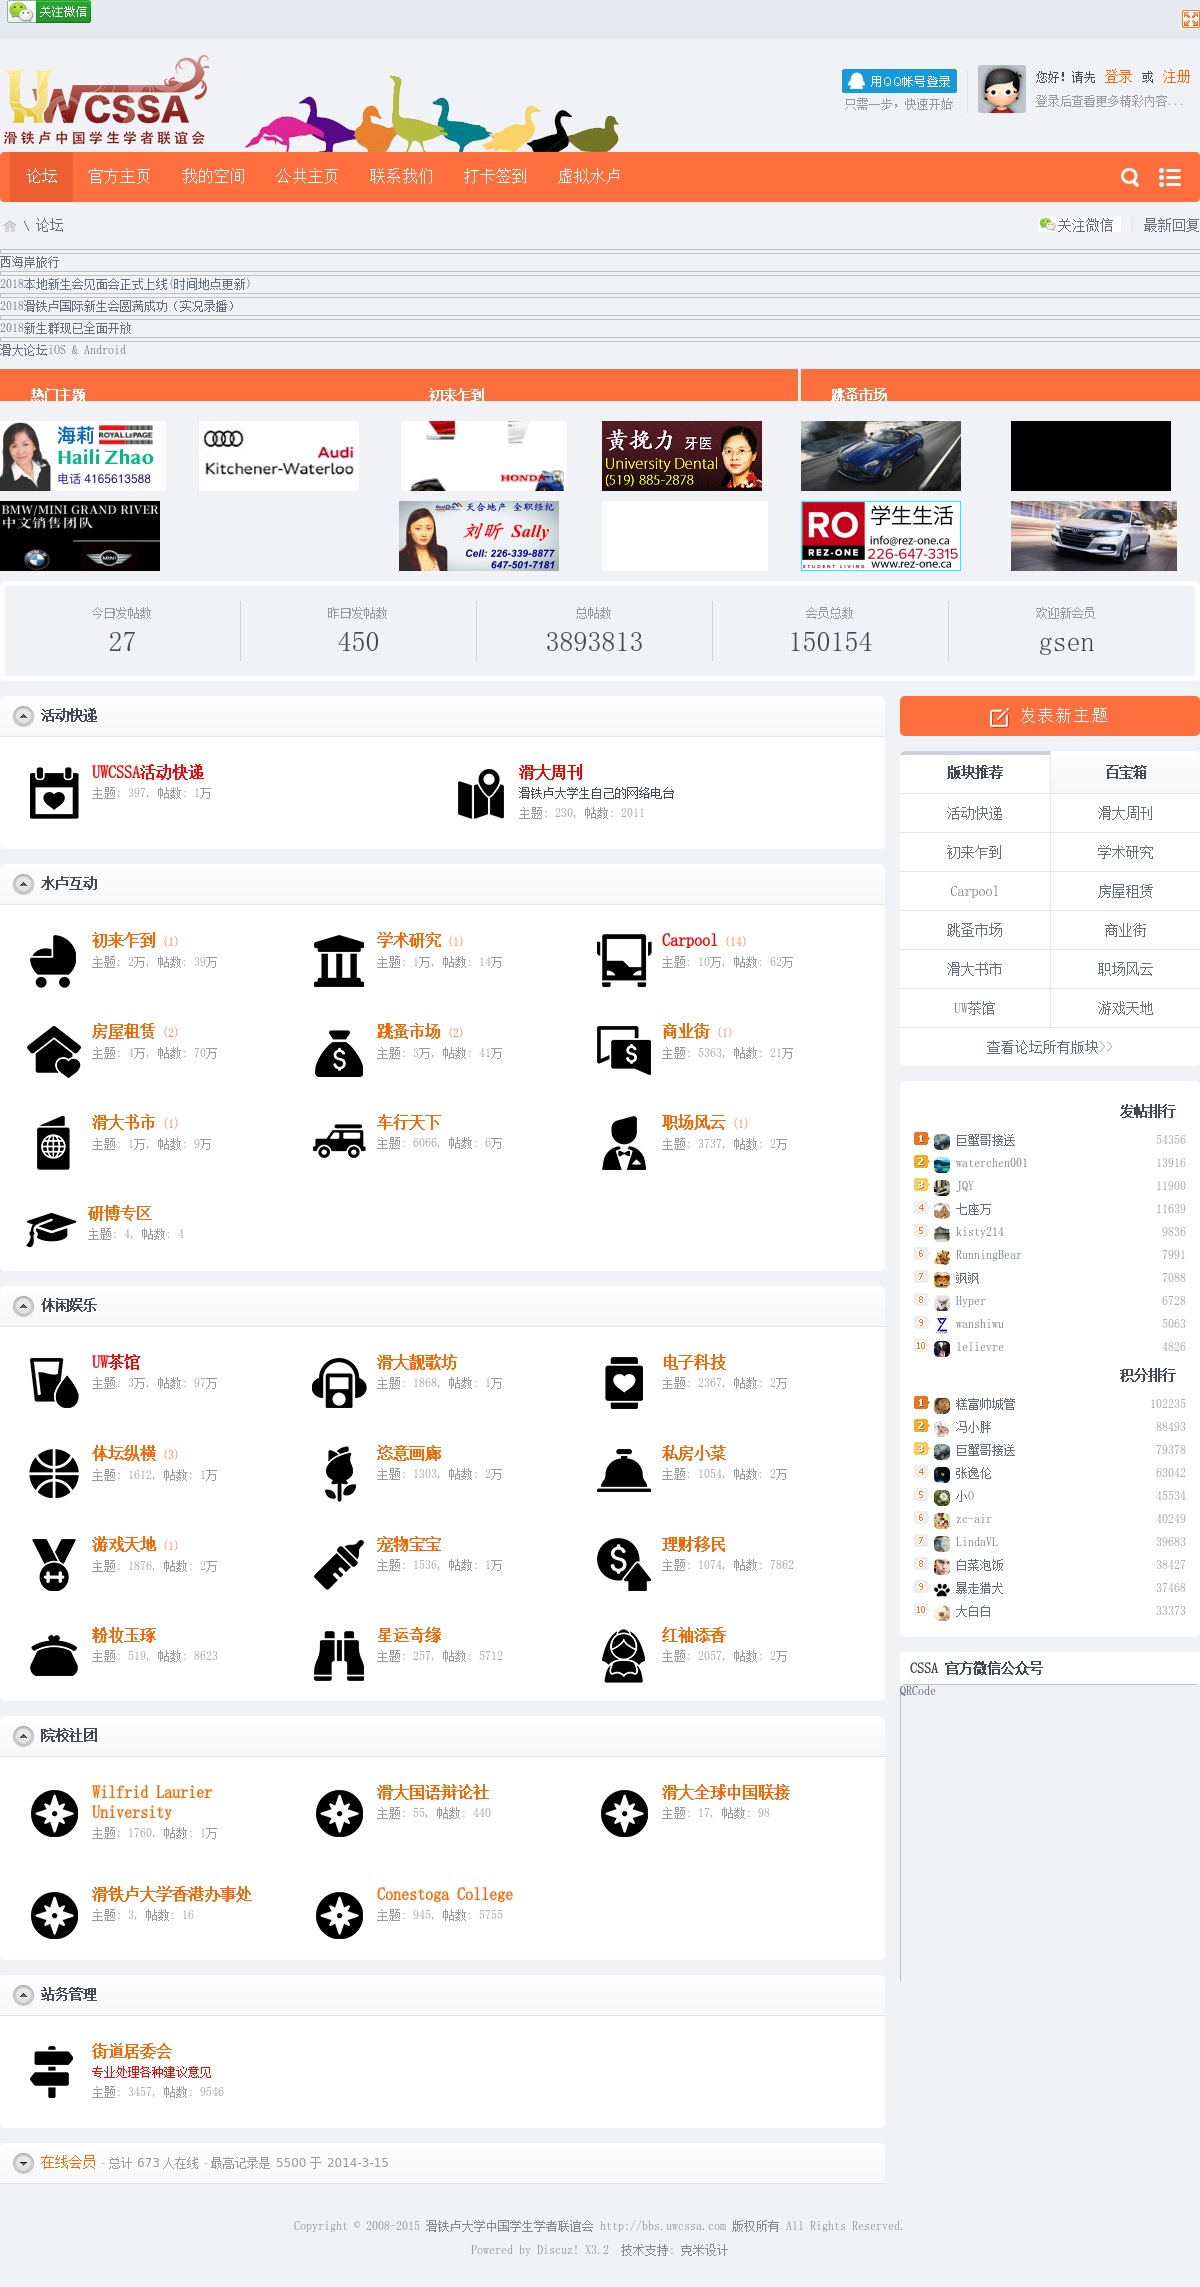This screenshot has width=1200, height=2287.
Task: Collapse the 院校社团 section
Action: click(23, 1736)
